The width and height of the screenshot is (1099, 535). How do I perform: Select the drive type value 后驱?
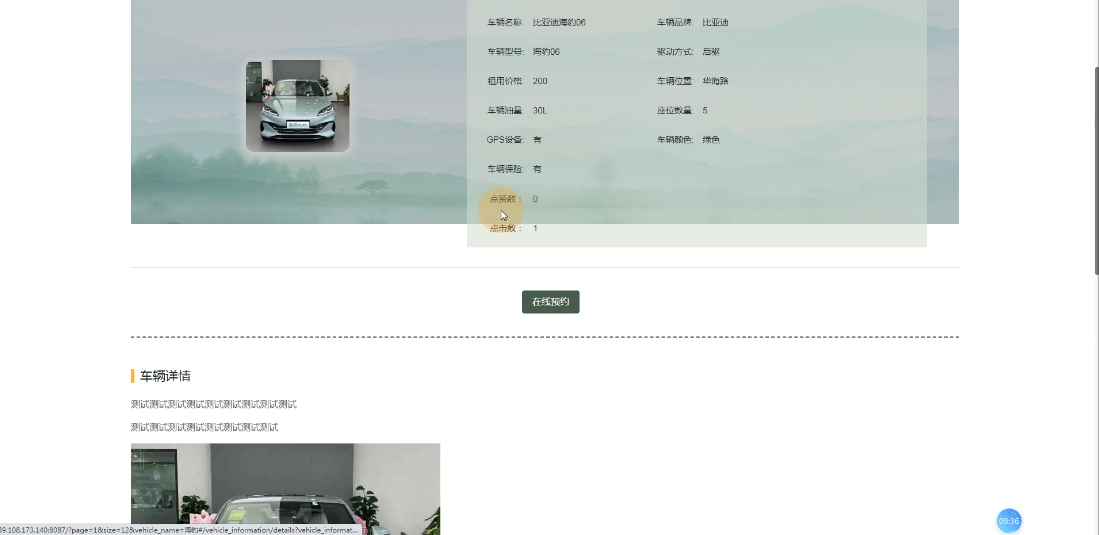point(711,52)
